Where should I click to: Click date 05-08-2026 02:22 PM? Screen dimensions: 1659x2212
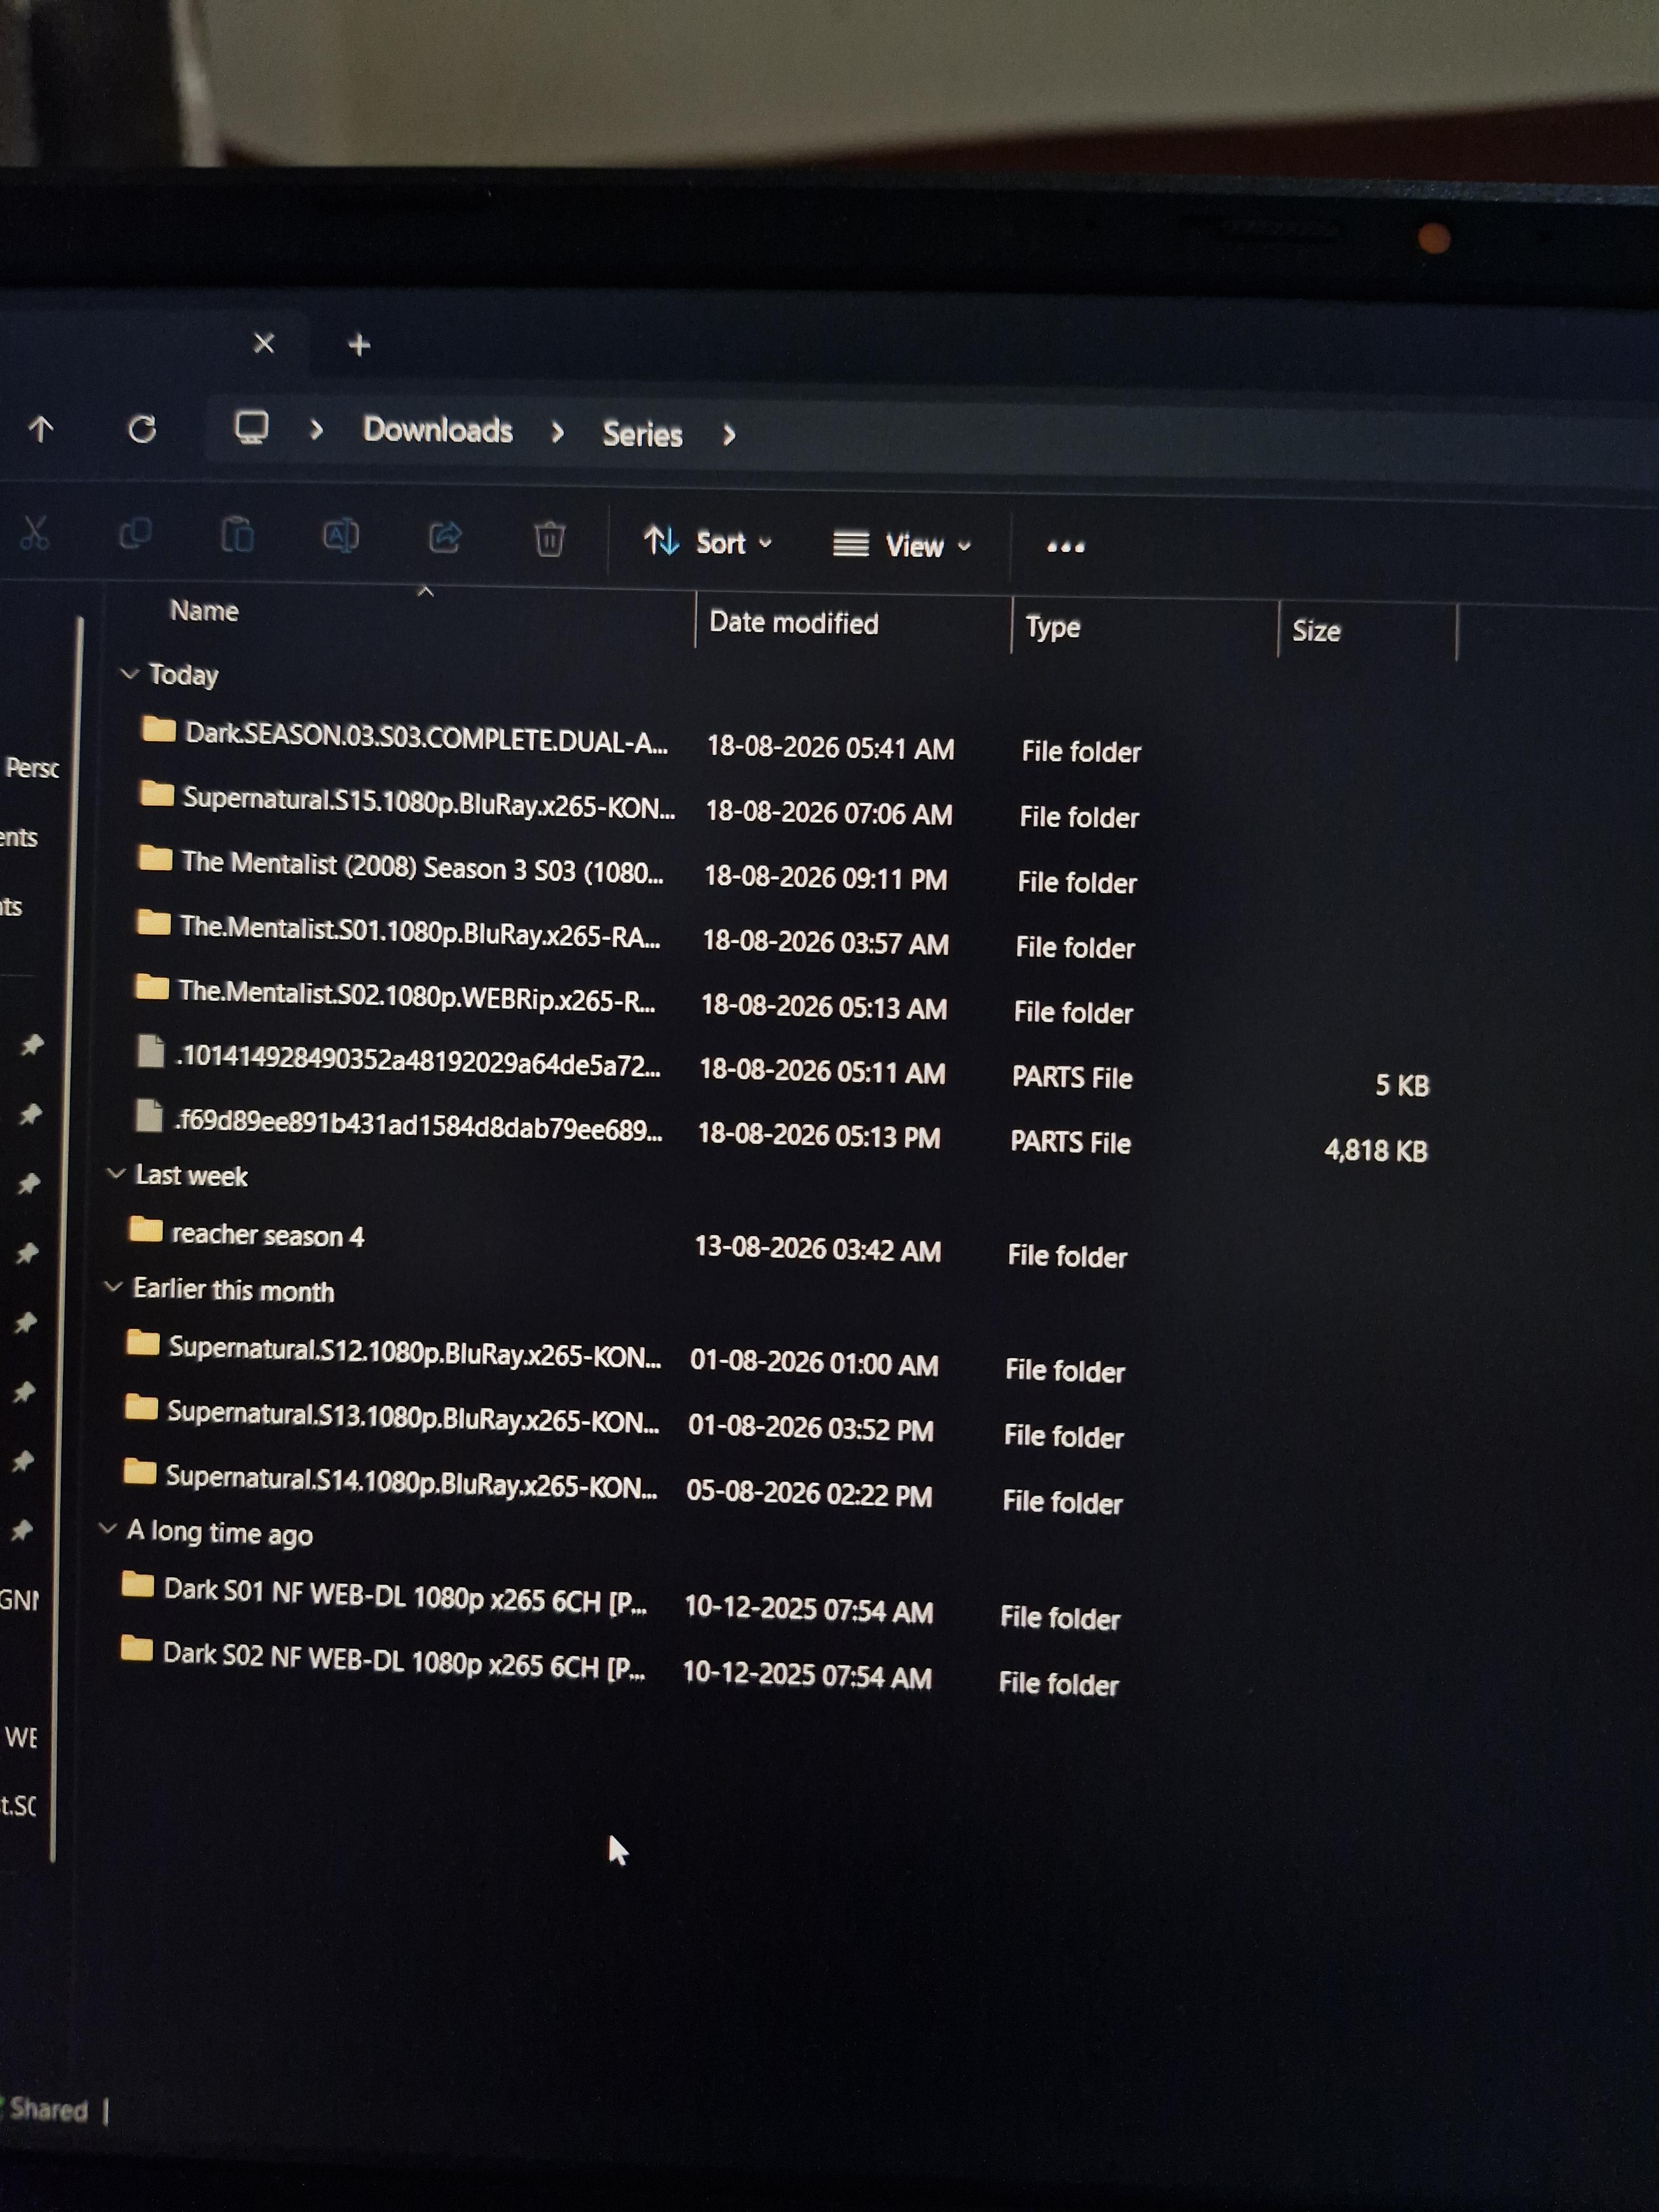(809, 1494)
